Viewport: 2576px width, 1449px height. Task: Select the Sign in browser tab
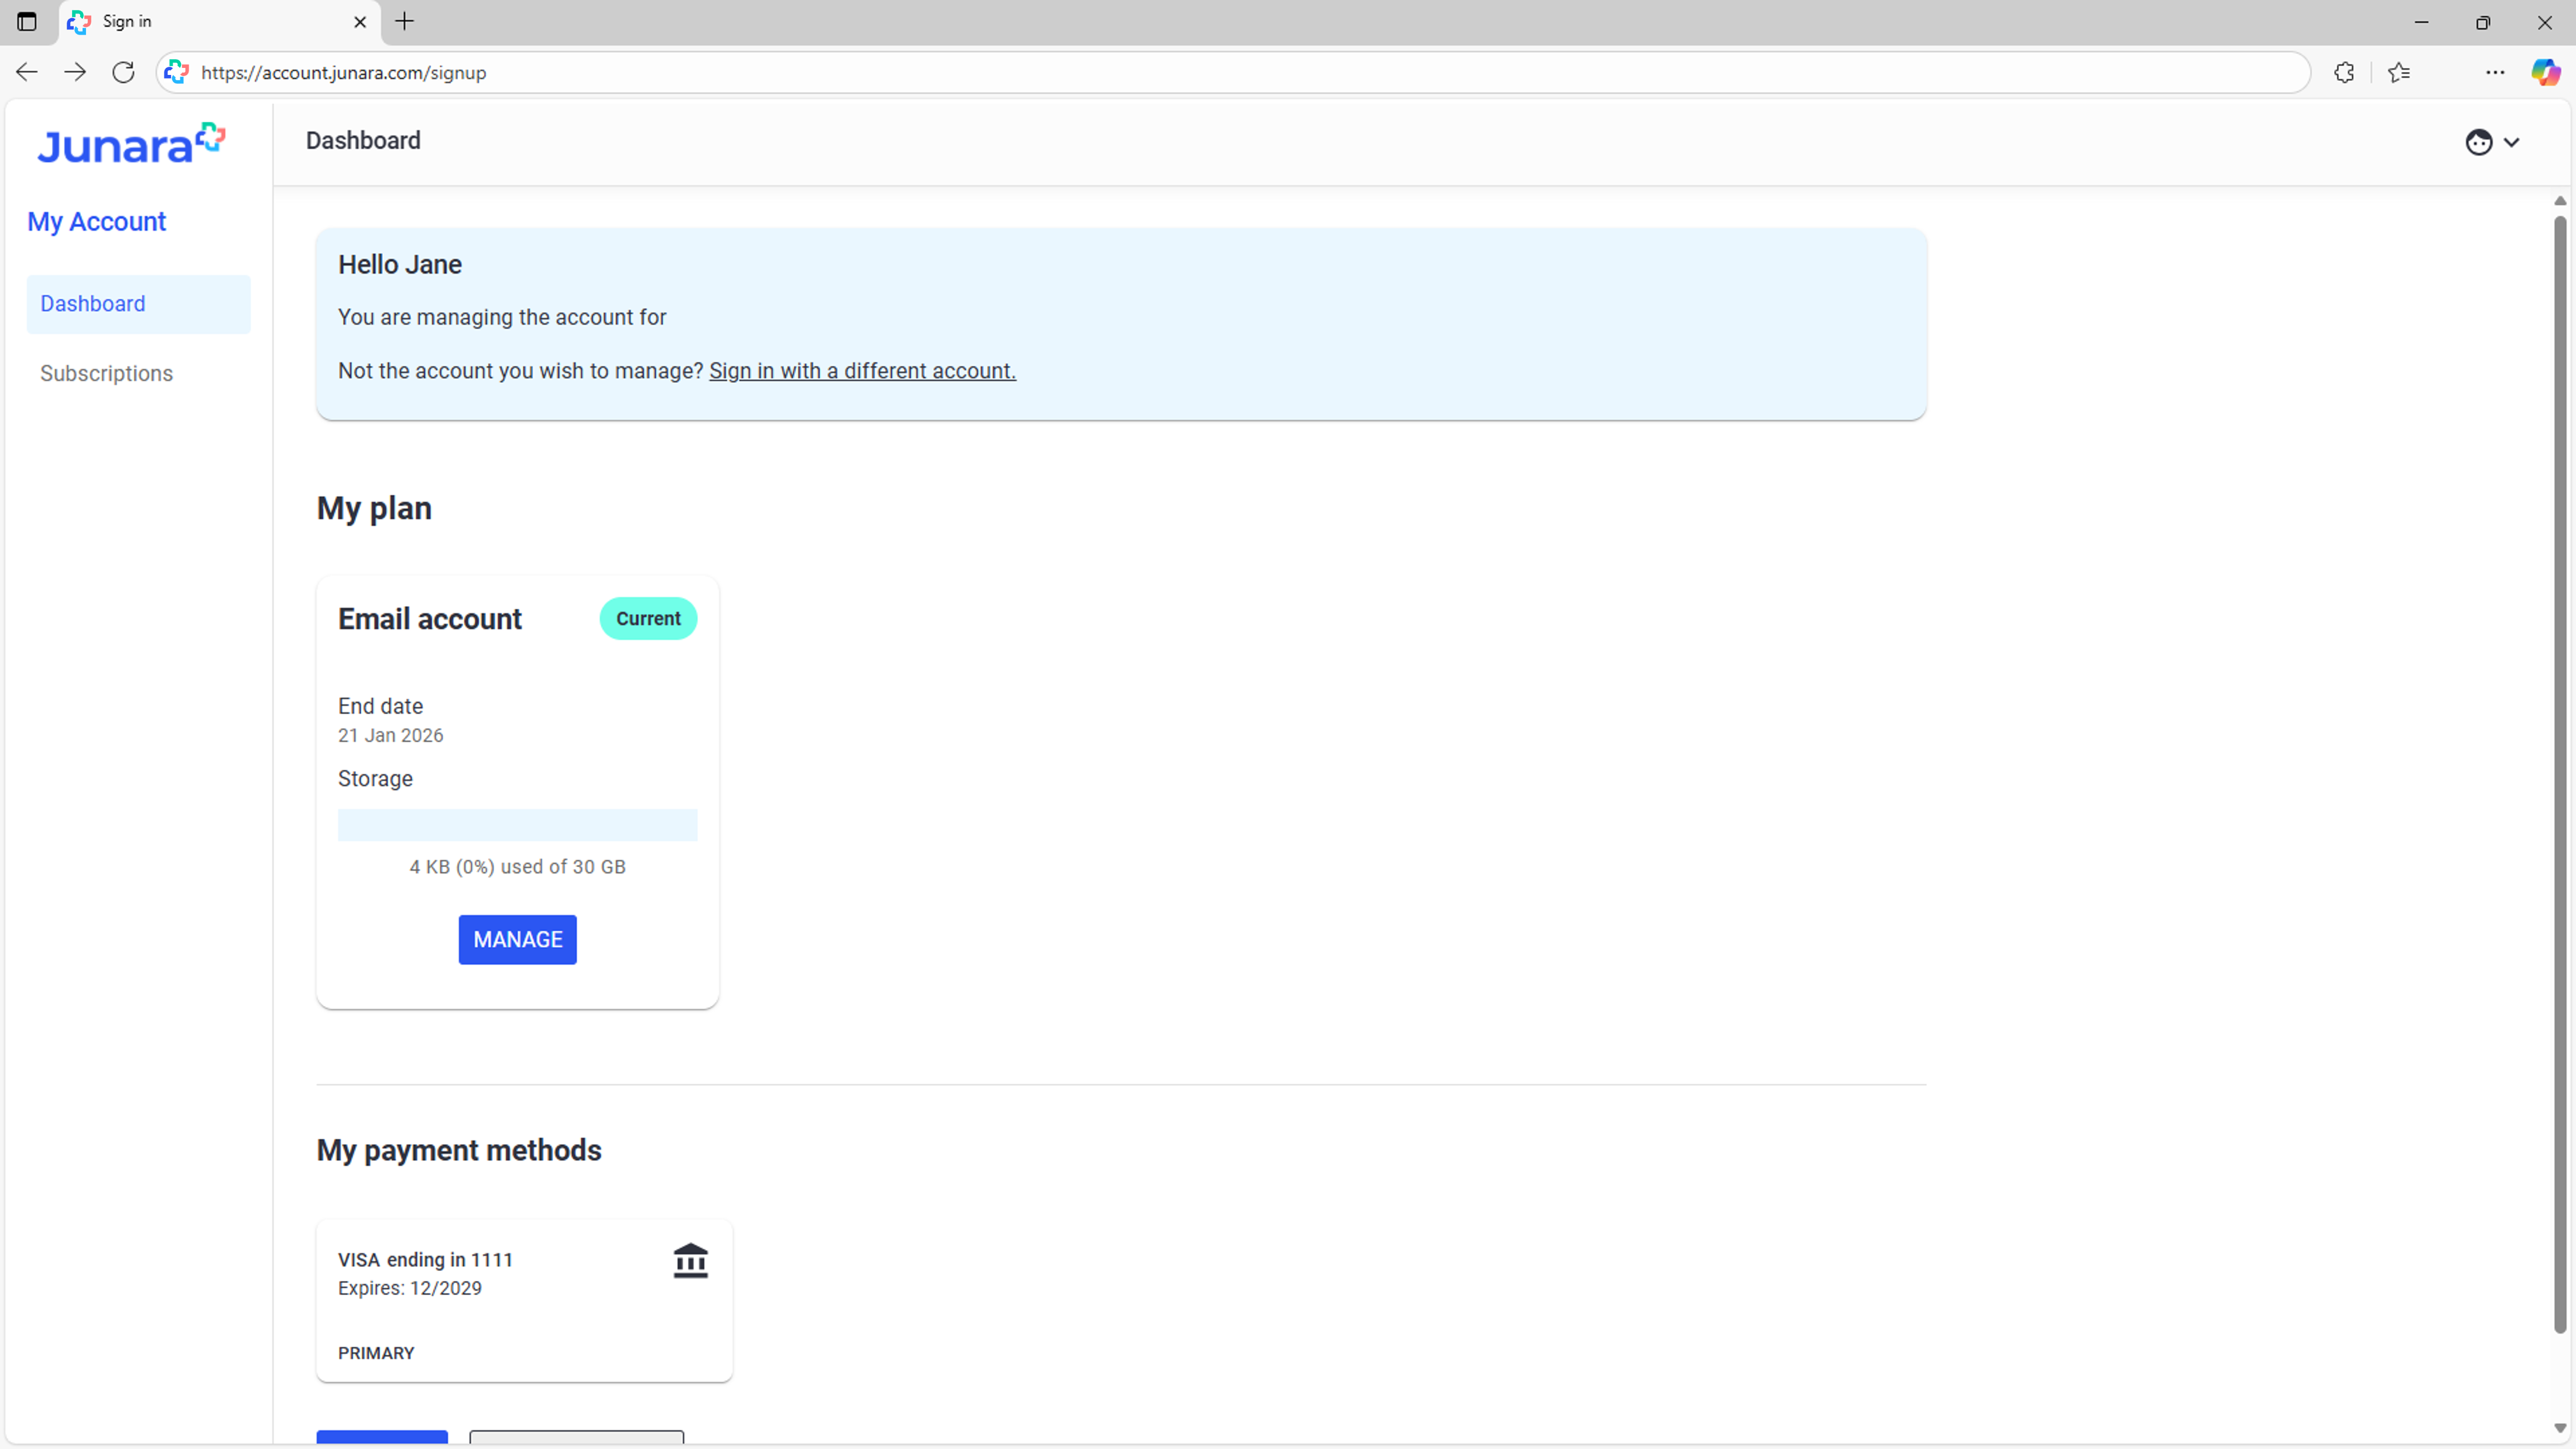click(x=219, y=22)
